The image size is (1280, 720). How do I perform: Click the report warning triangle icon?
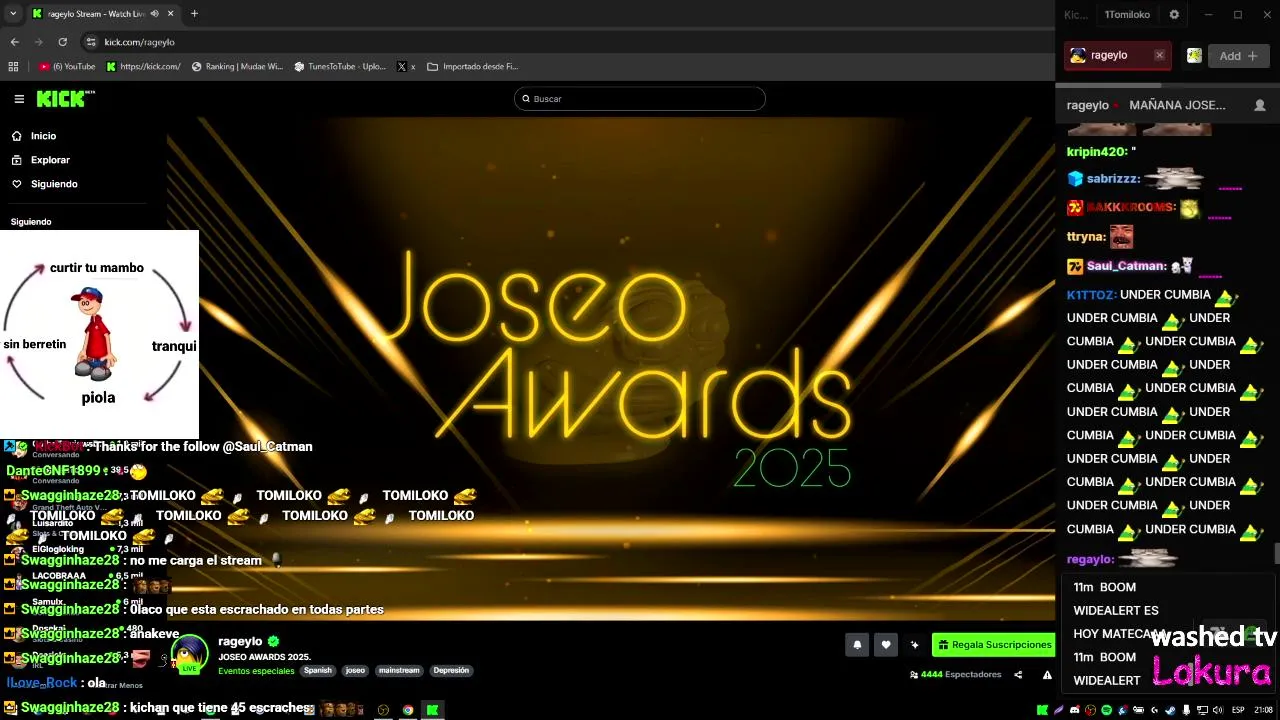pyautogui.click(x=1047, y=675)
